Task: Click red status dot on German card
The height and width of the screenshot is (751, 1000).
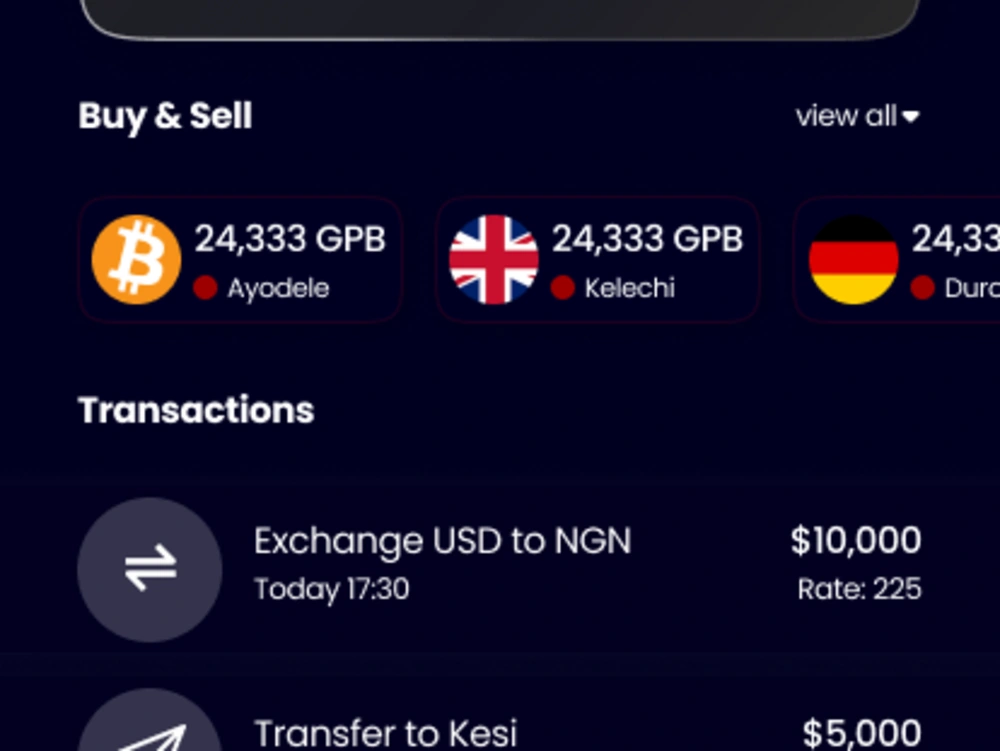Action: coord(922,288)
